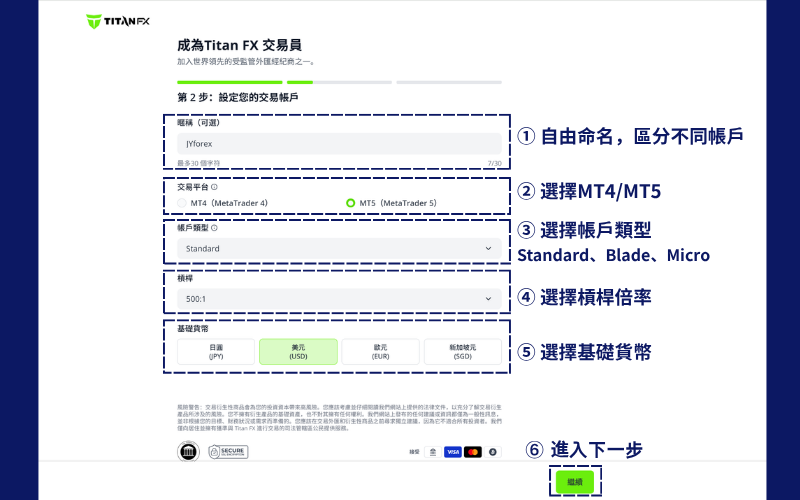Open the Standard account type dropdown
800x500 pixels.
coord(339,249)
